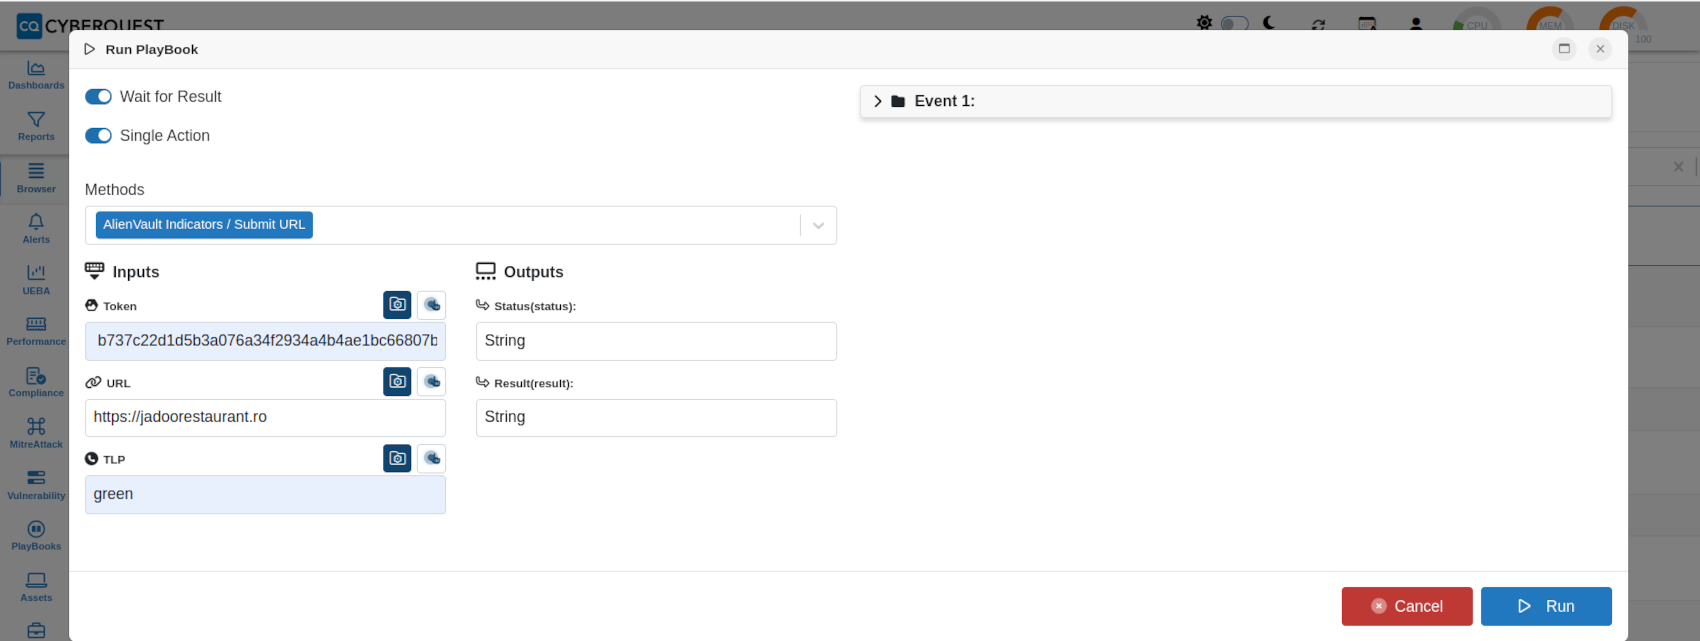1700x641 pixels.
Task: Cancel the playbook run
Action: pos(1407,606)
